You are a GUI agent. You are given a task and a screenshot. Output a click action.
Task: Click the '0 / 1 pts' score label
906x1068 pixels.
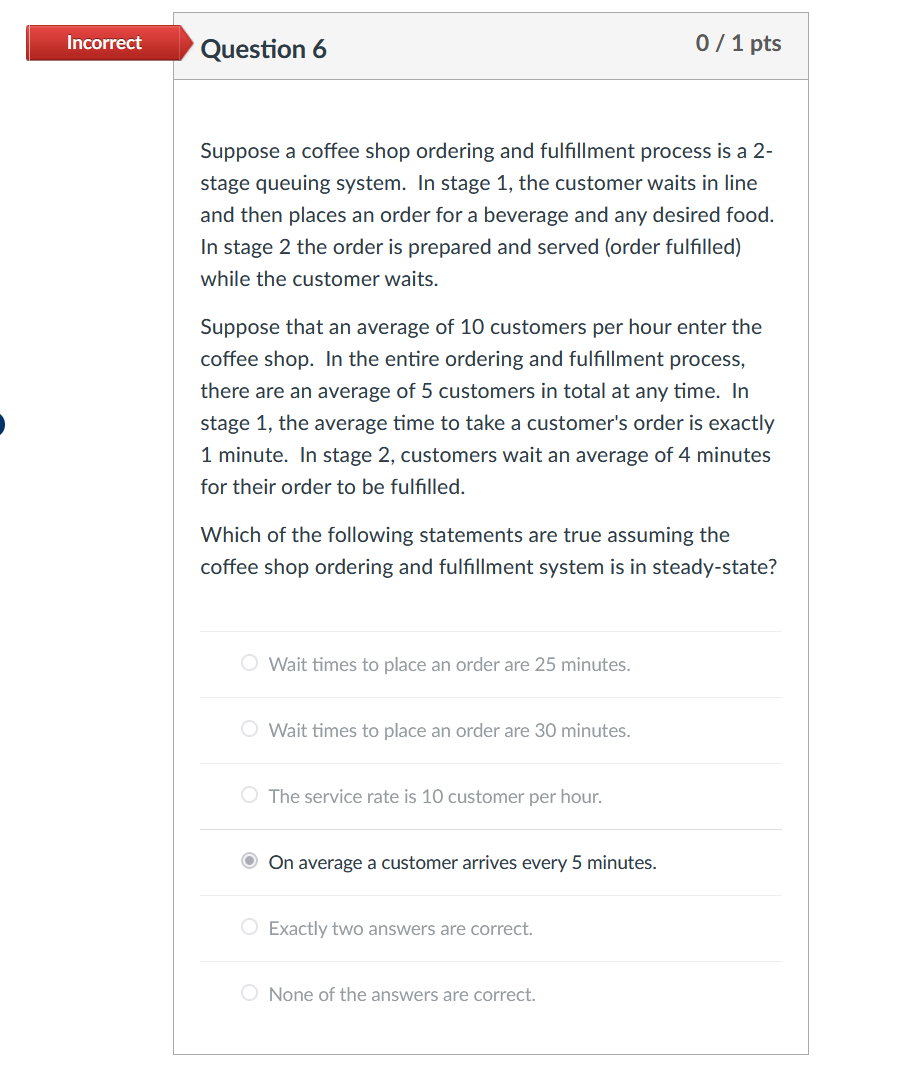738,44
